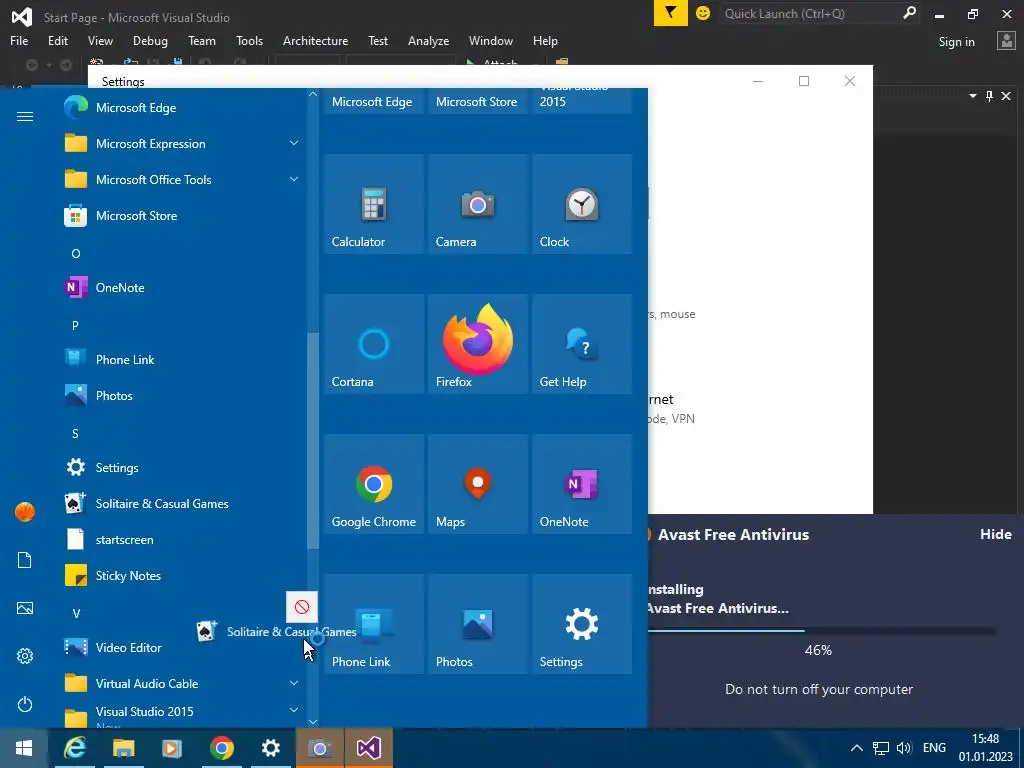Open File Explorer from the taskbar
The width and height of the screenshot is (1024, 768).
tap(123, 748)
